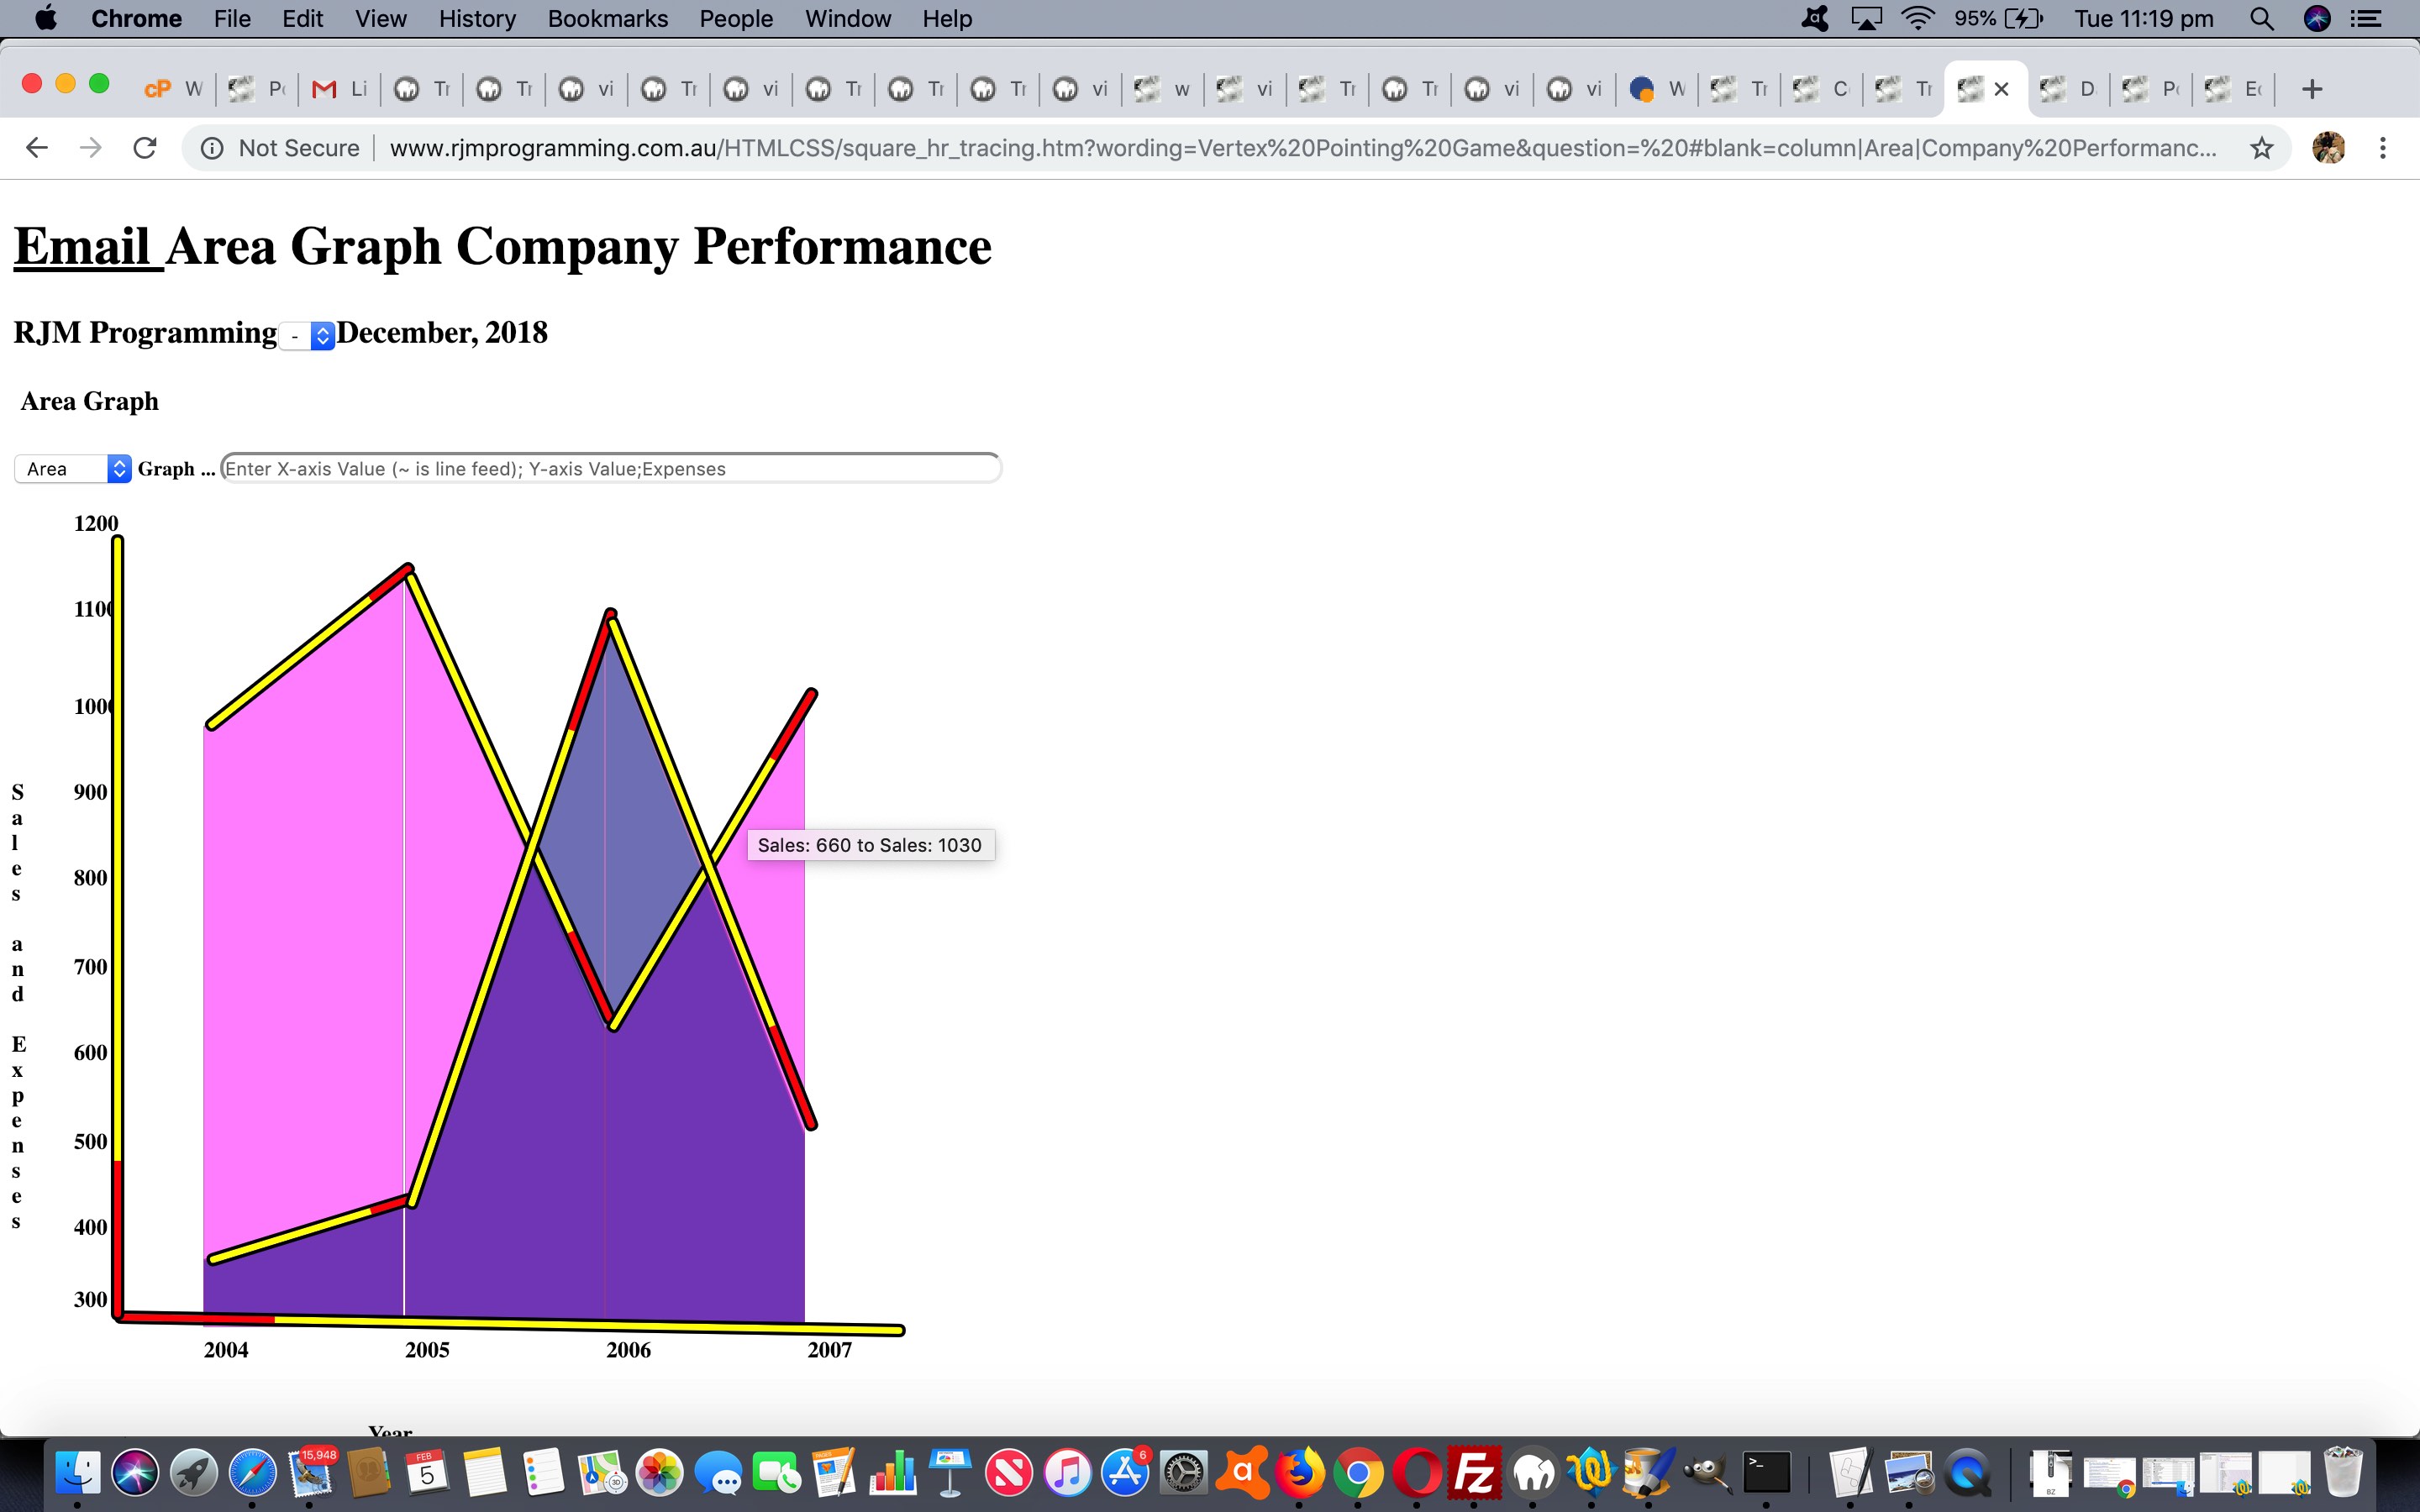Open Reminders list icon in Dock
2420x1512 pixels.
[543, 1472]
